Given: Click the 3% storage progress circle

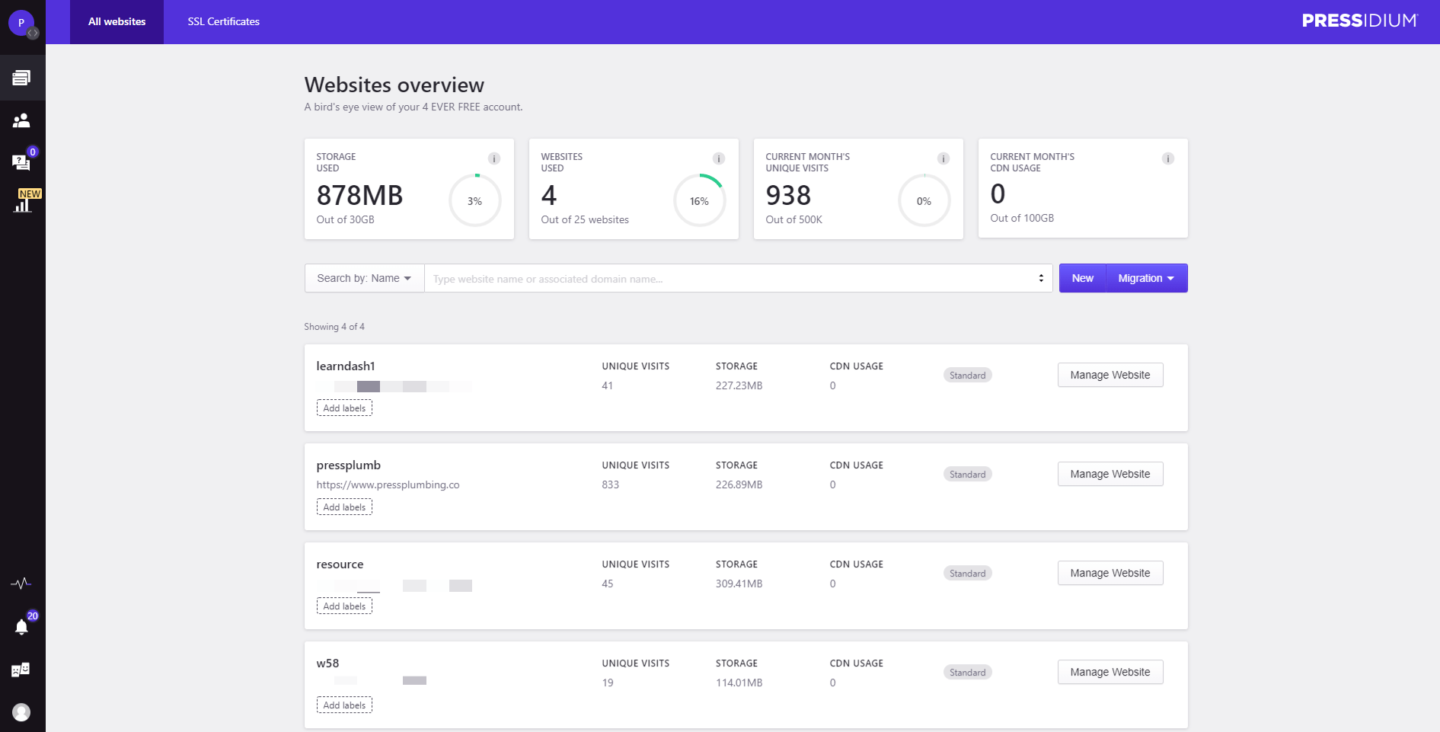Looking at the screenshot, I should [x=475, y=201].
